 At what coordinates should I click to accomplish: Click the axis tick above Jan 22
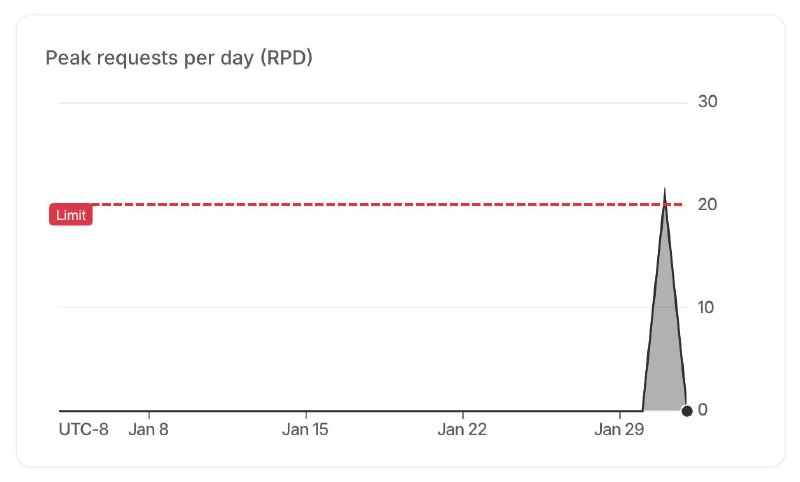coord(463,413)
